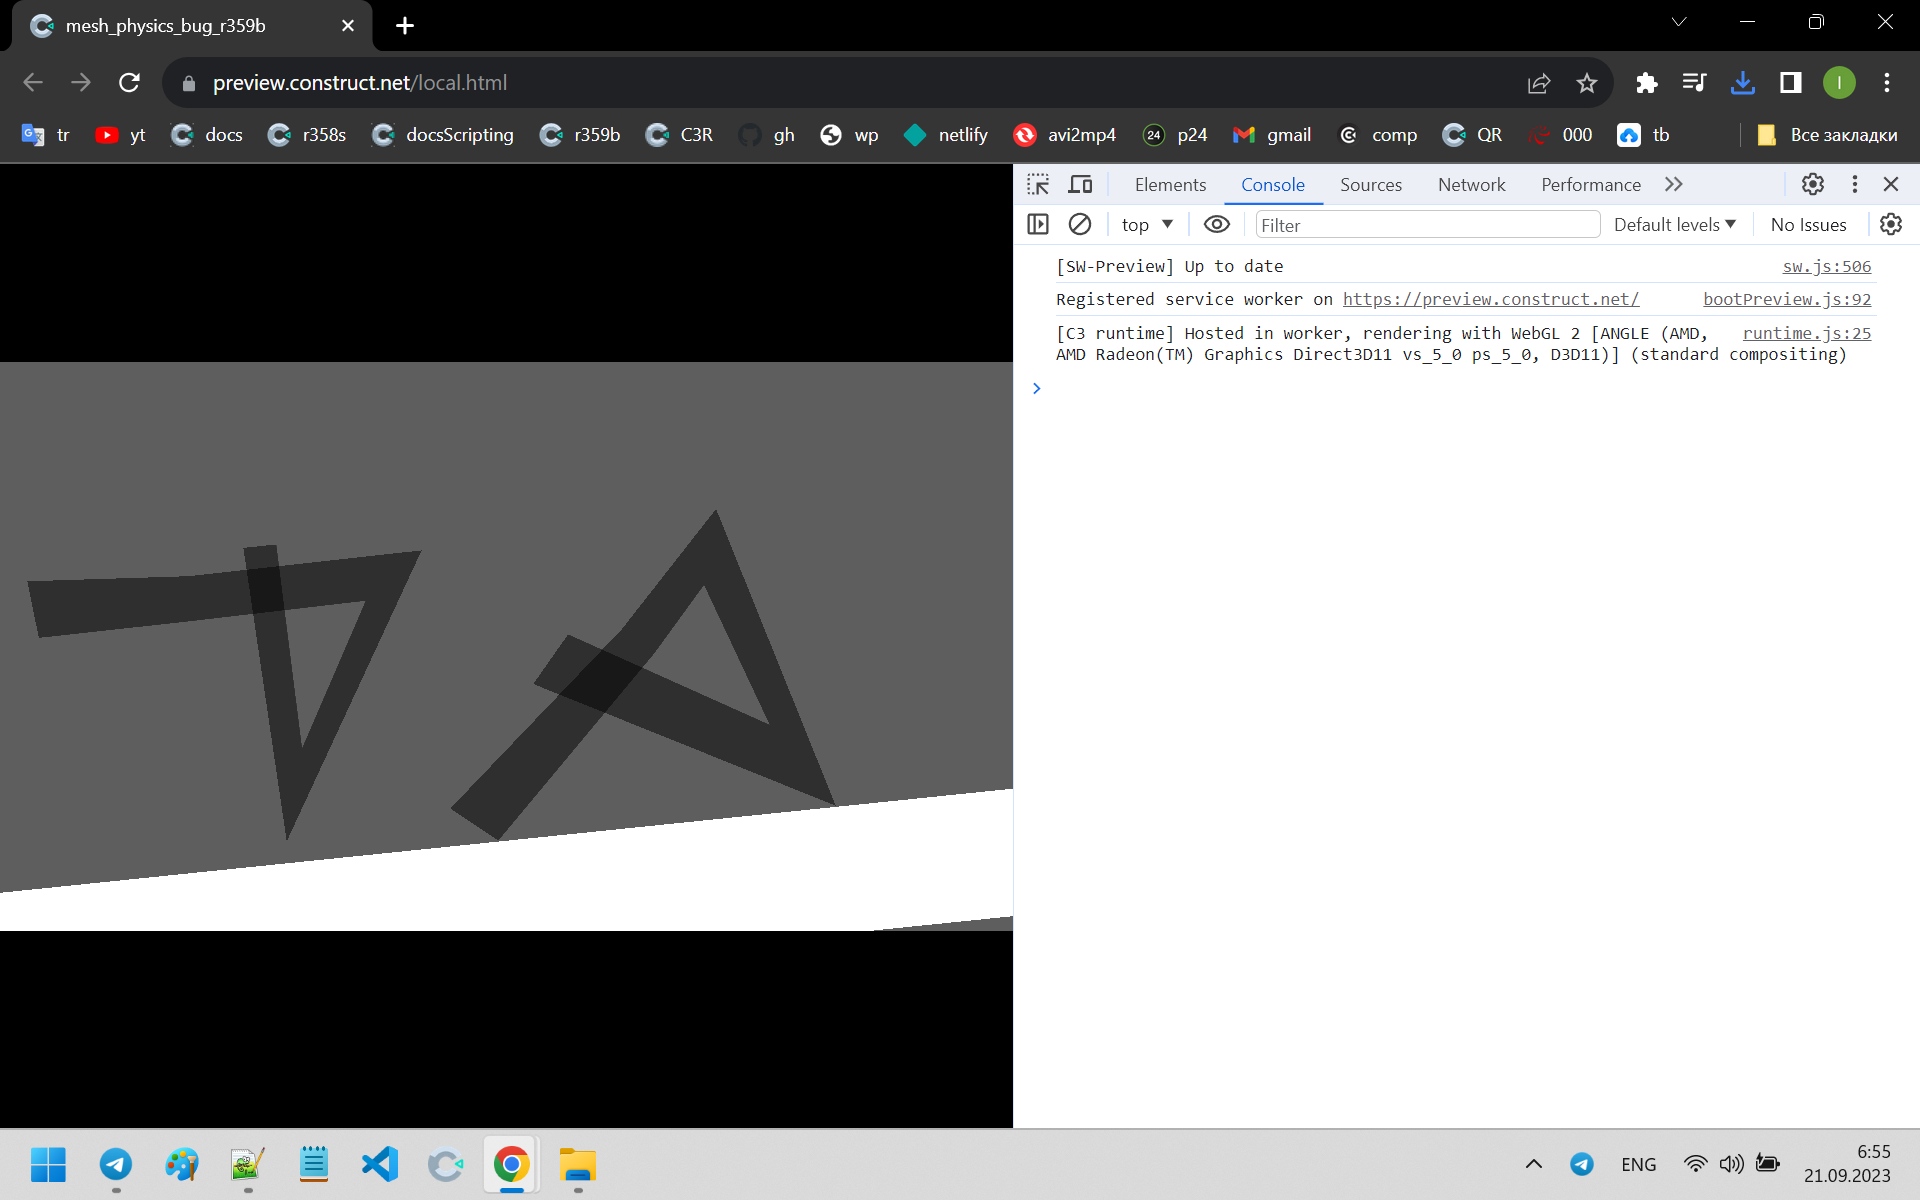
Task: Open the Customize DevTools three-dot menu
Action: point(1854,184)
